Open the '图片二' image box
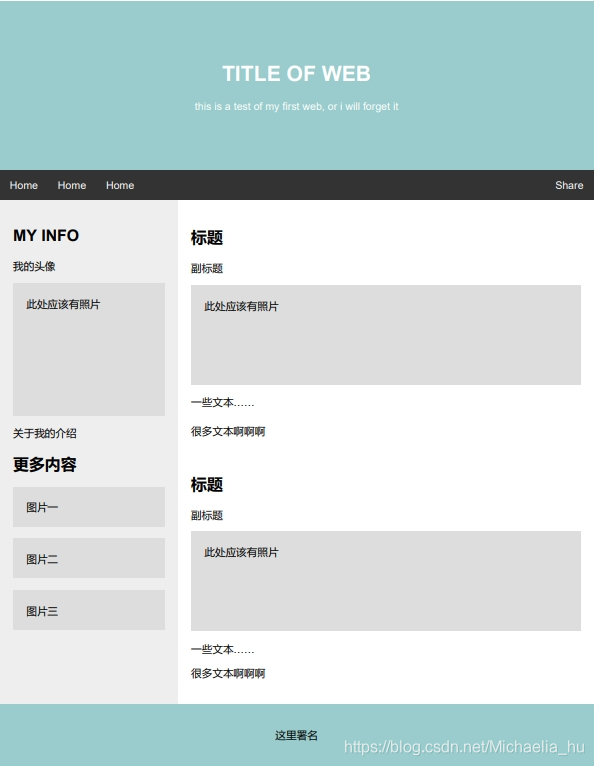This screenshot has width=594, height=766. point(89,558)
